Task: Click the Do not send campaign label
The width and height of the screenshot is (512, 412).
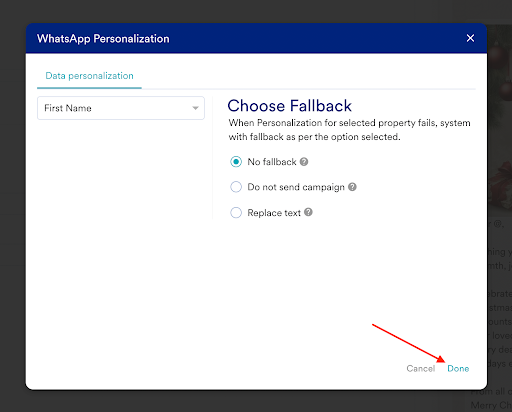Action: 296,187
